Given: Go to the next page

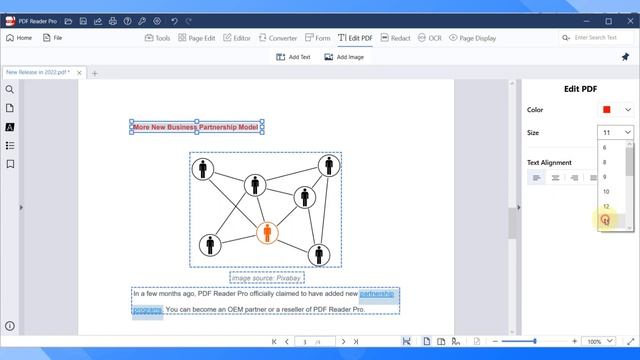Looking at the screenshot, I should click(x=343, y=342).
